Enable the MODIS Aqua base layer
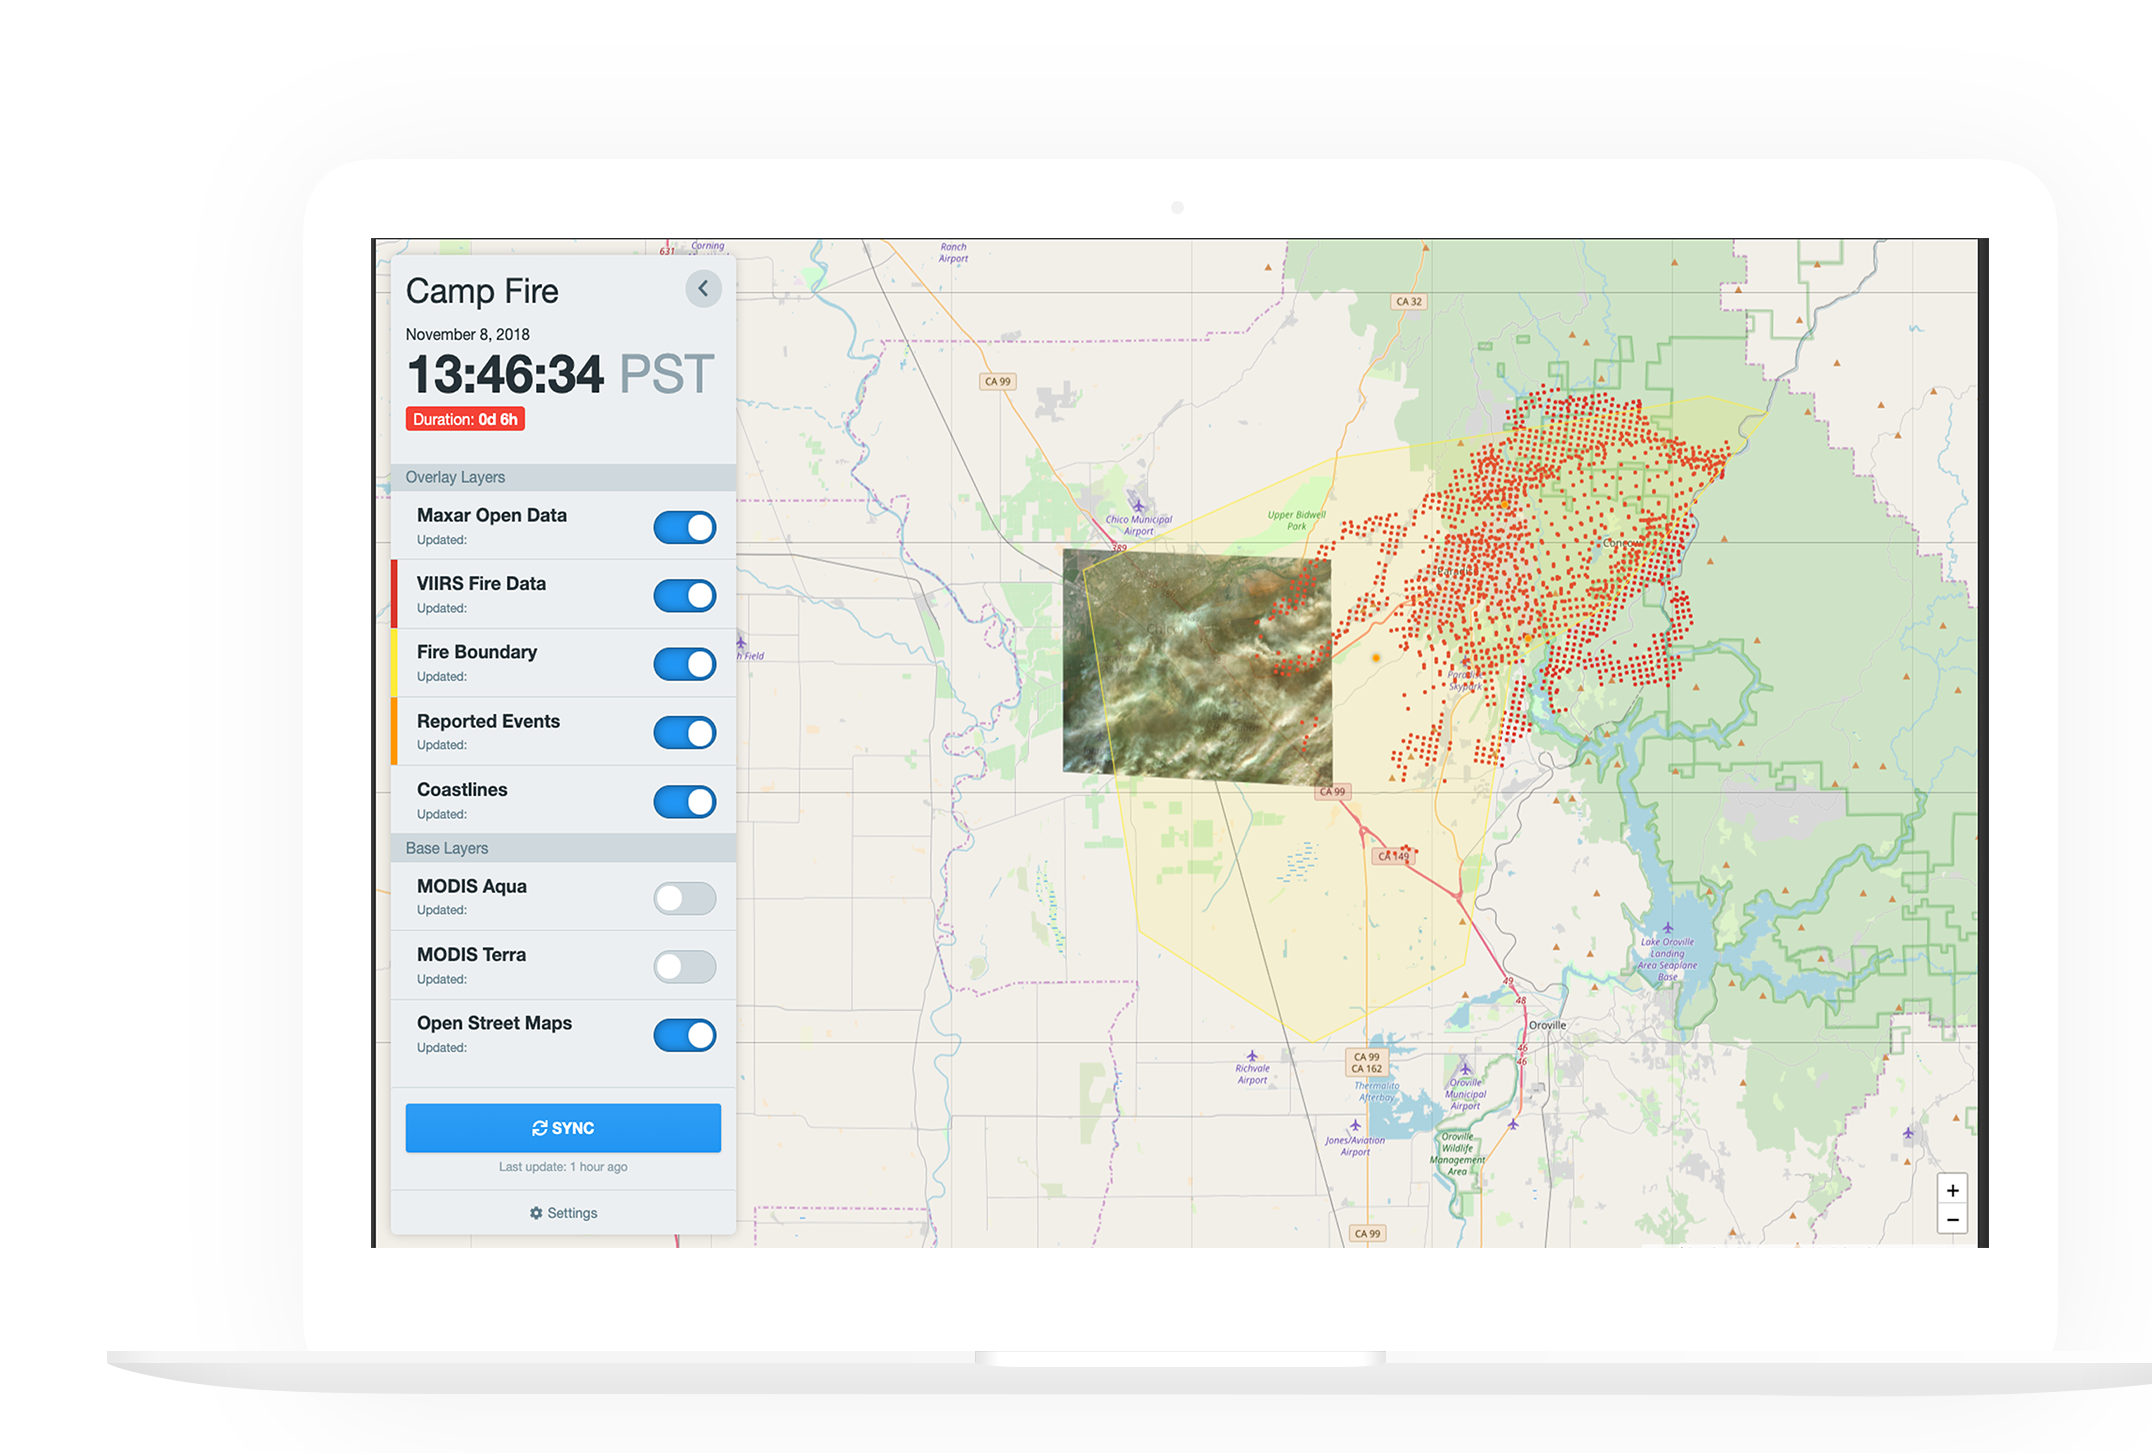This screenshot has width=2152, height=1453. (685, 898)
